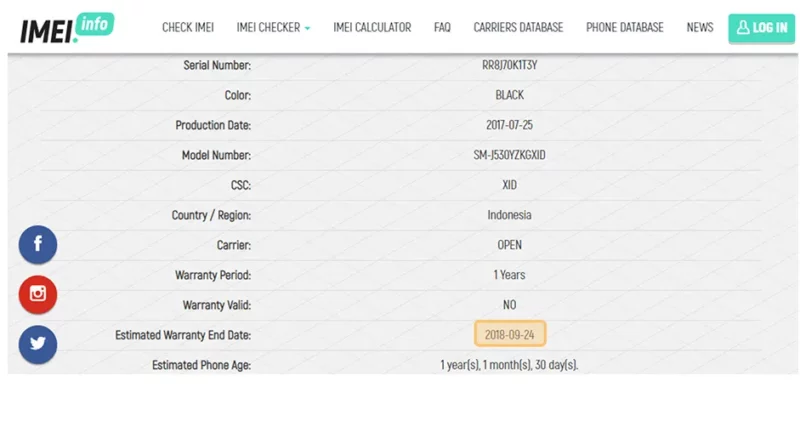Open the Instagram share icon

coord(38,294)
